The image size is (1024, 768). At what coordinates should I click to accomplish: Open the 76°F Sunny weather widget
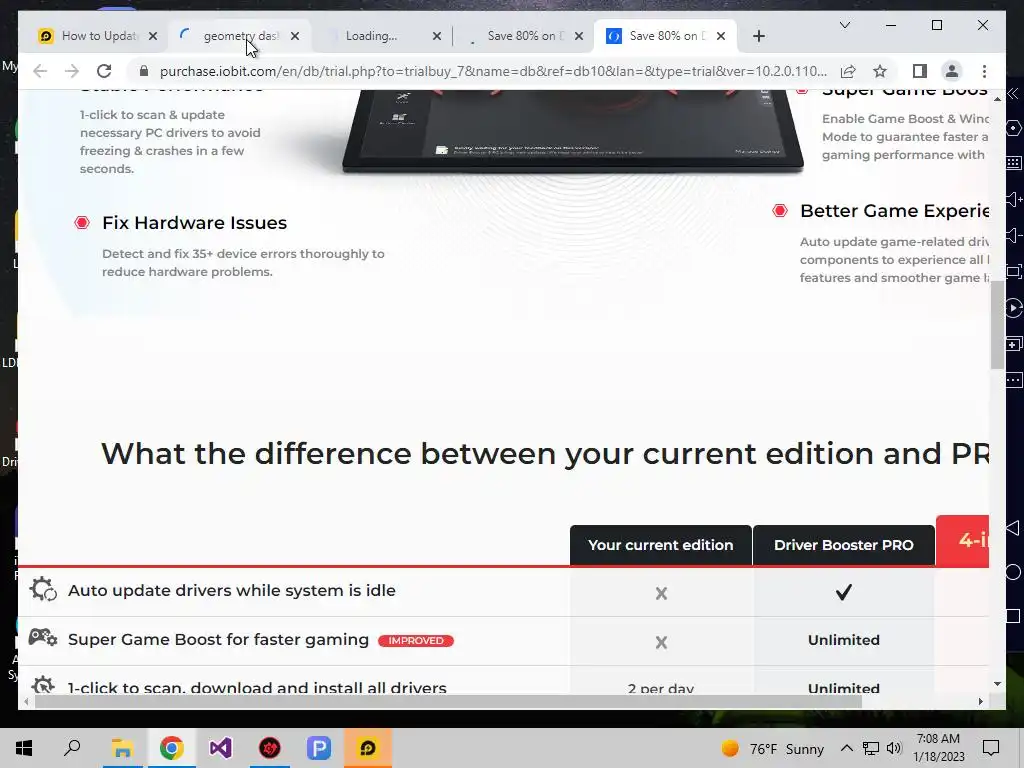[773, 749]
